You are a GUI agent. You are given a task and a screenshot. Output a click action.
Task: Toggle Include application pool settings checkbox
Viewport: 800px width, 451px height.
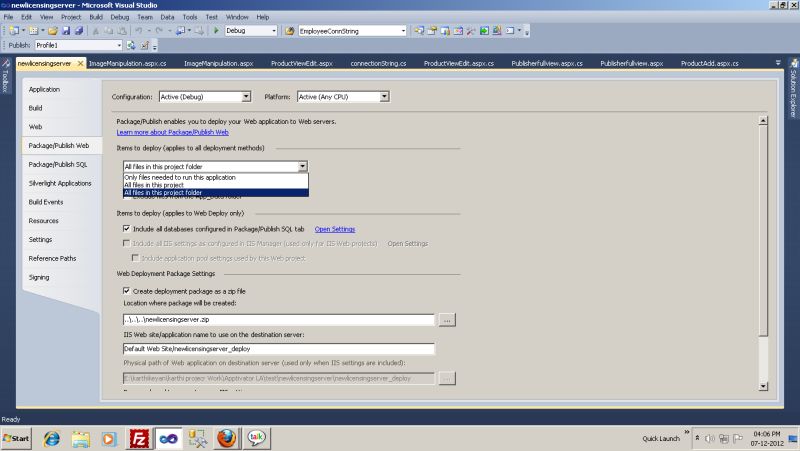[x=135, y=258]
